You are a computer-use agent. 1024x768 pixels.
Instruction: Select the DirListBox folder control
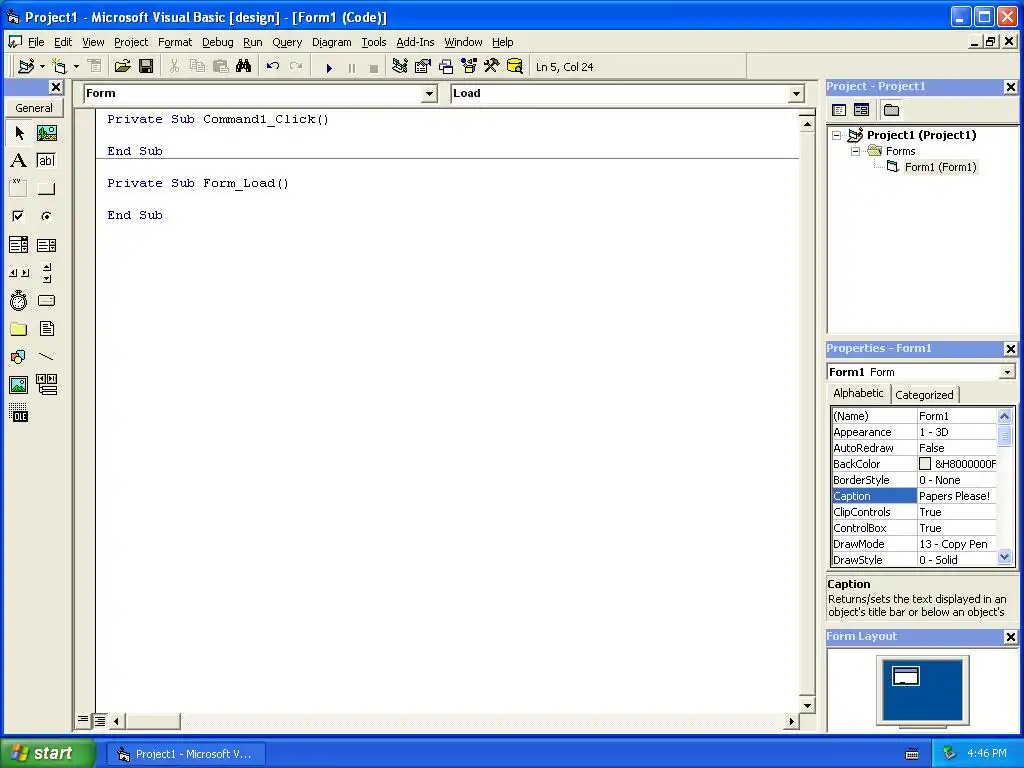19,329
